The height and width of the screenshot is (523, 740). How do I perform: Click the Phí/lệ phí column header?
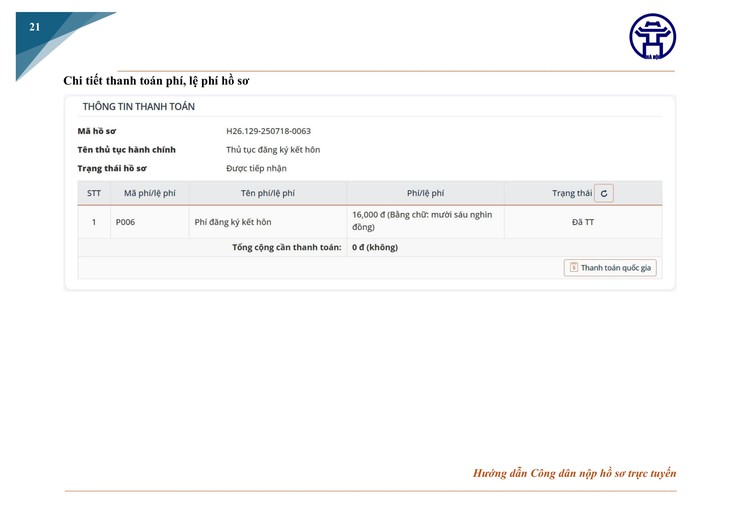(x=425, y=193)
